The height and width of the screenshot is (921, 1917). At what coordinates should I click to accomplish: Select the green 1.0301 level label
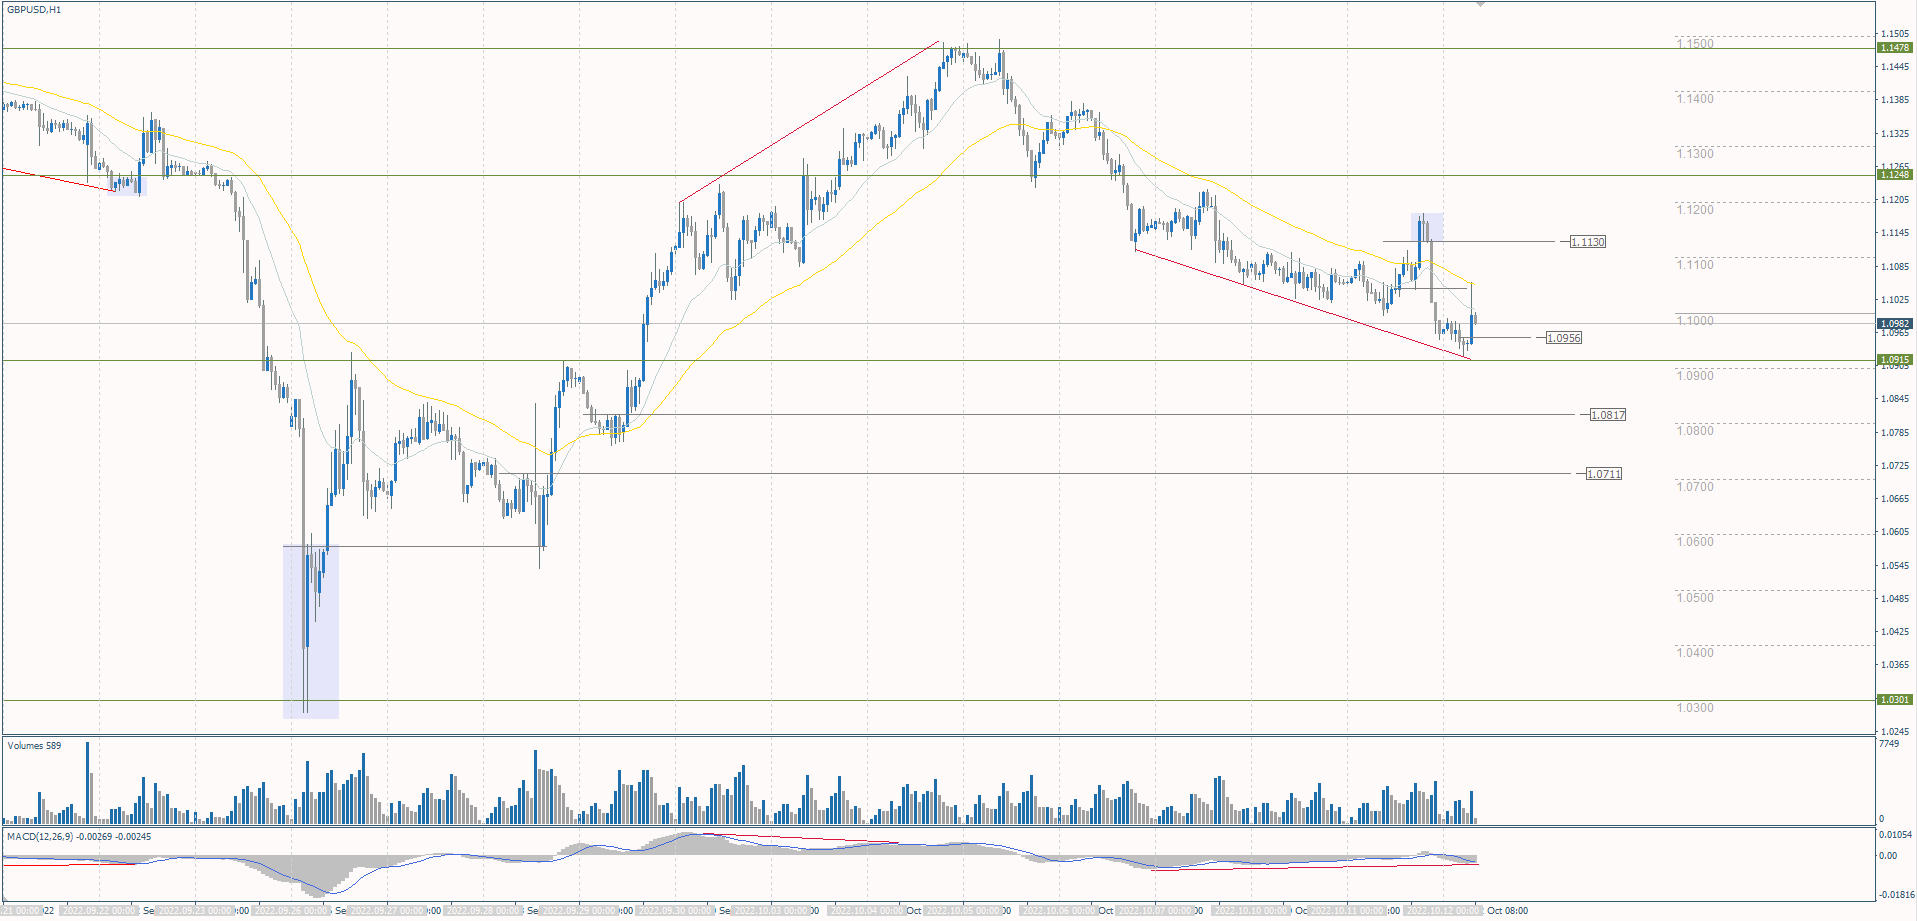pos(1895,700)
